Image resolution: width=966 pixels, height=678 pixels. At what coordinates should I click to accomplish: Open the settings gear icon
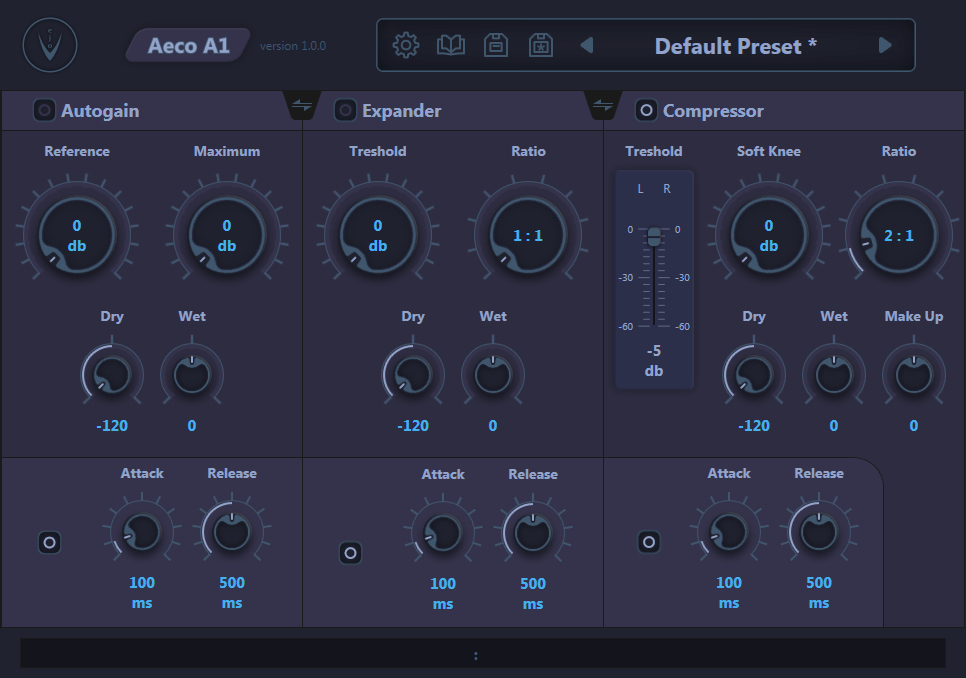pos(405,45)
